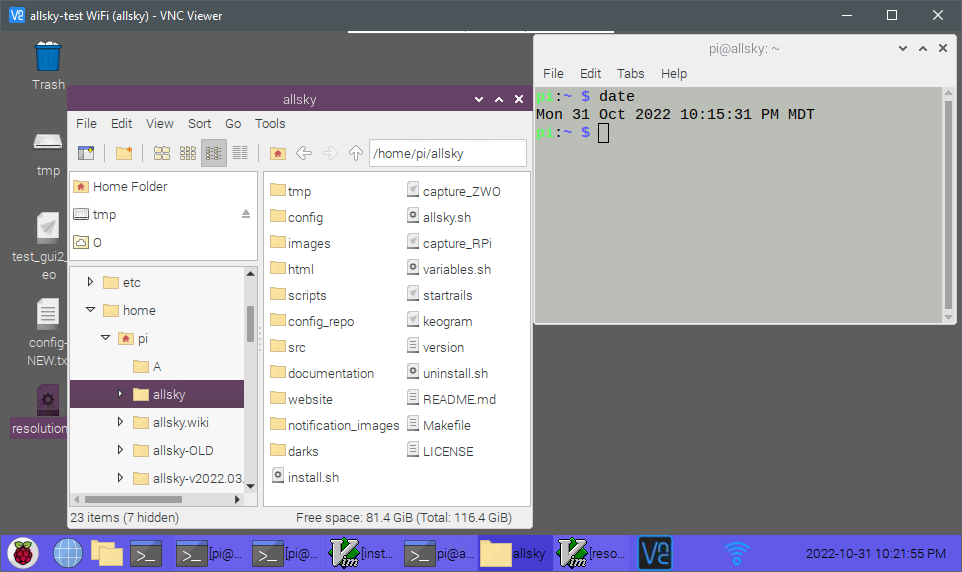Select the install.sh file
Viewport: 962px width, 572px height.
pyautogui.click(x=312, y=477)
